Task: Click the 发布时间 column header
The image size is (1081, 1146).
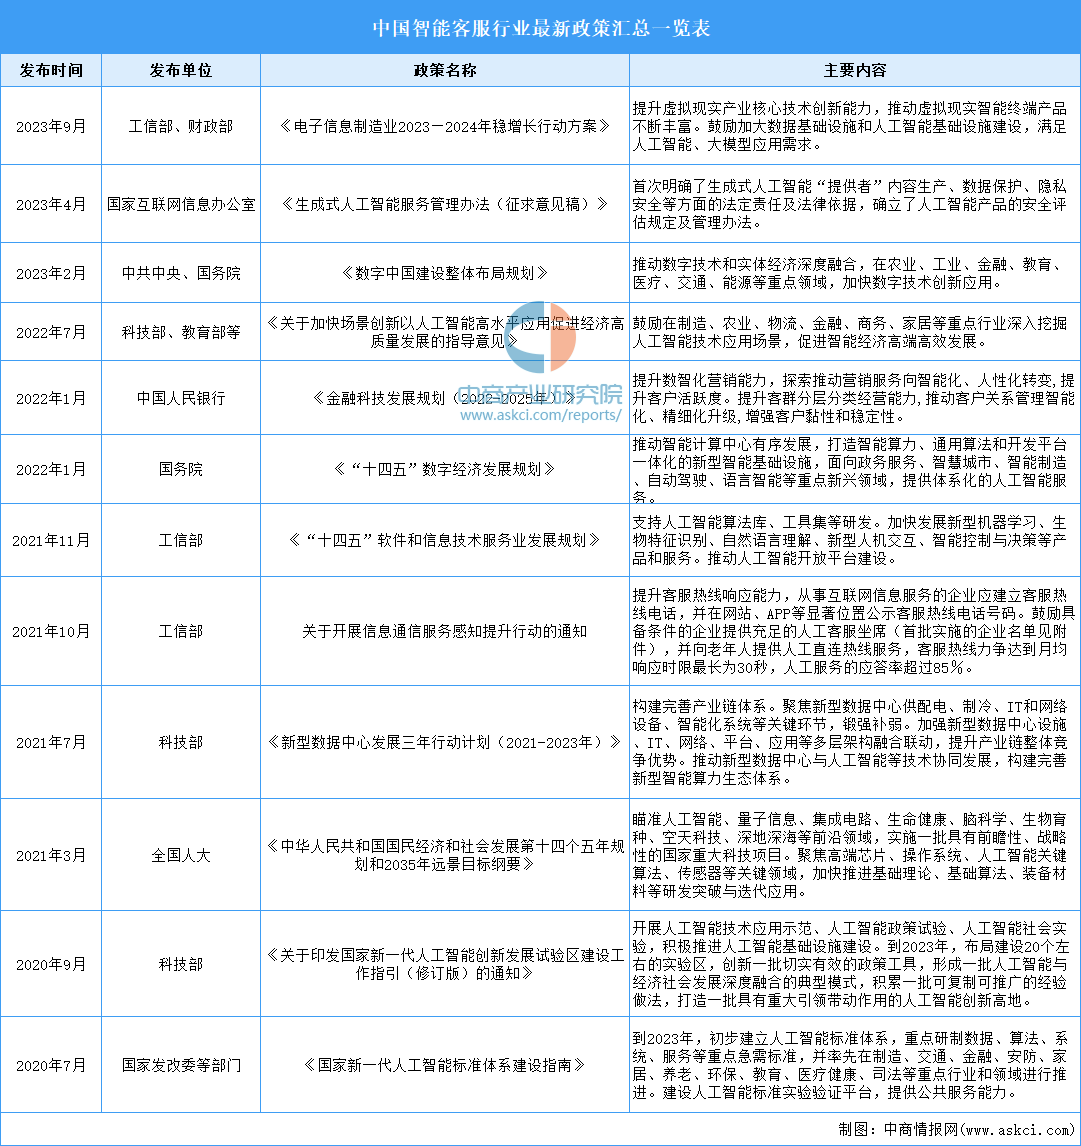Action: (51, 70)
